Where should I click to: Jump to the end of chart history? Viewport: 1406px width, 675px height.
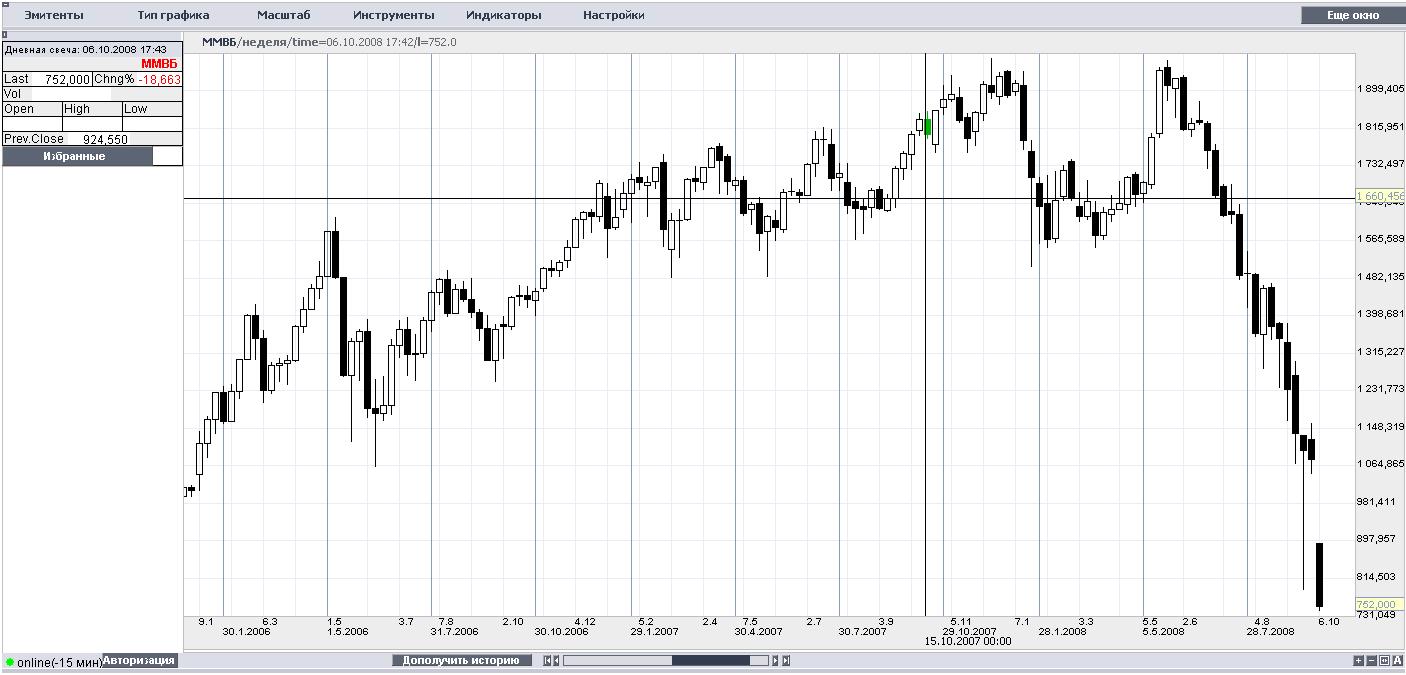tap(787, 660)
